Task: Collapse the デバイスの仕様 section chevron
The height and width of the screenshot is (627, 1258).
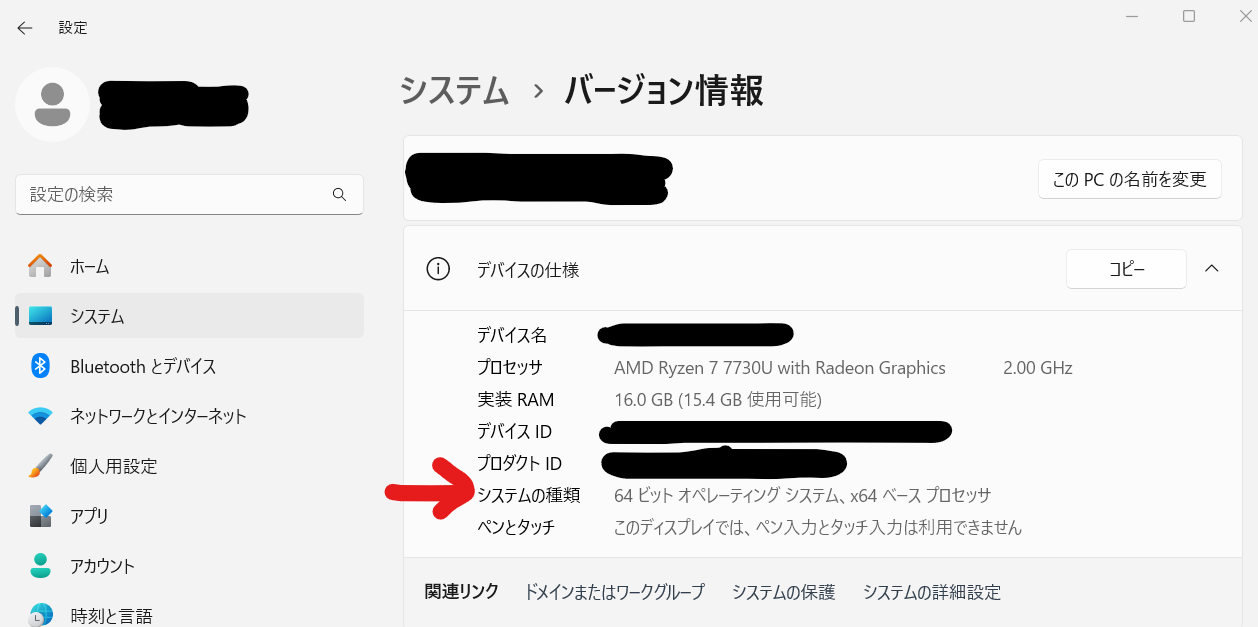Action: coord(1211,269)
